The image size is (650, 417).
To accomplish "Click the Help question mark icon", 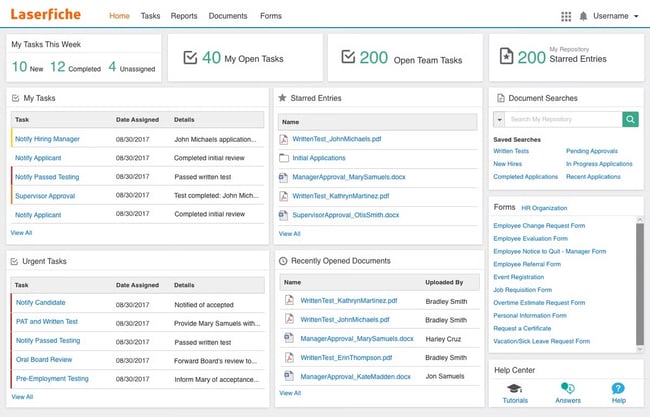I will 618,388.
